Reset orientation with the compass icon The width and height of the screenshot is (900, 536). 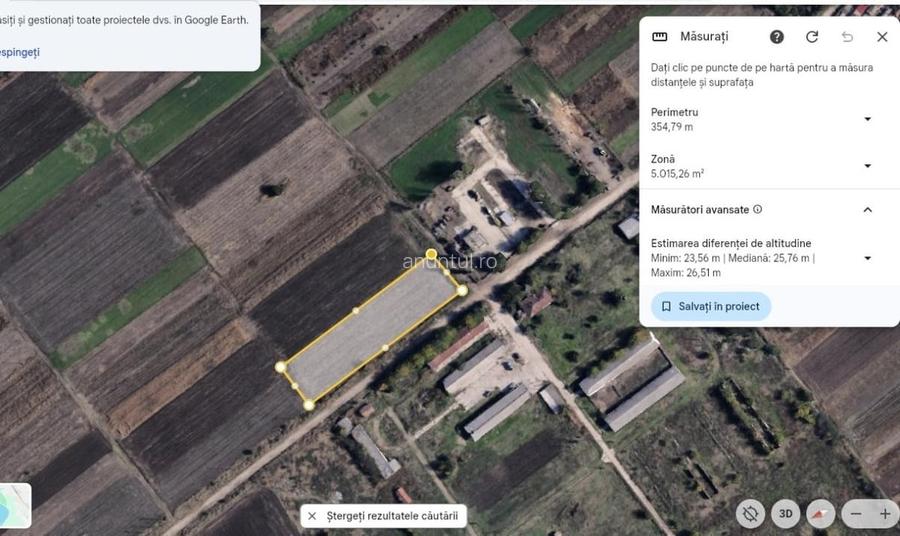point(820,514)
